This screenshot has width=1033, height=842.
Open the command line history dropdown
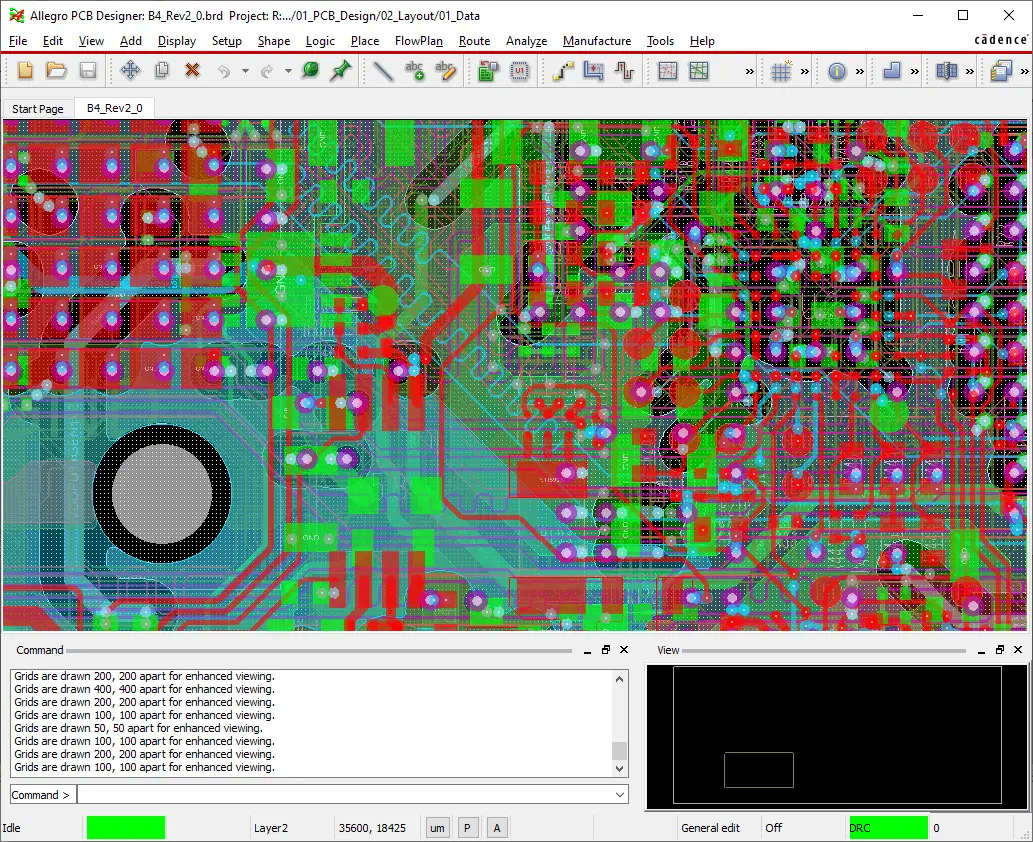(x=619, y=795)
